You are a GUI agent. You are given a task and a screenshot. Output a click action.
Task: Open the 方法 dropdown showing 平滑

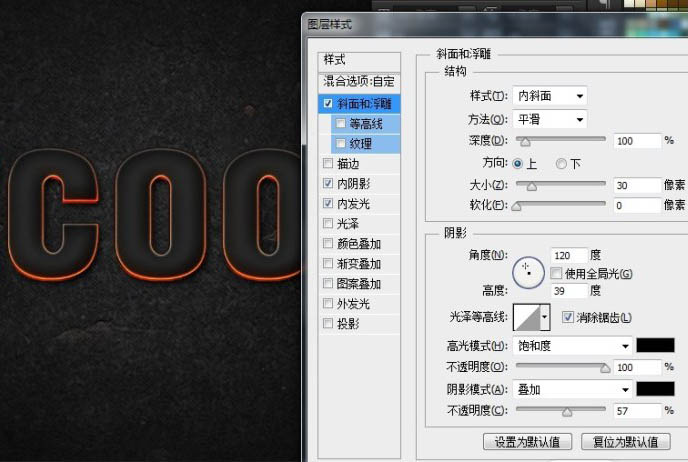[550, 119]
